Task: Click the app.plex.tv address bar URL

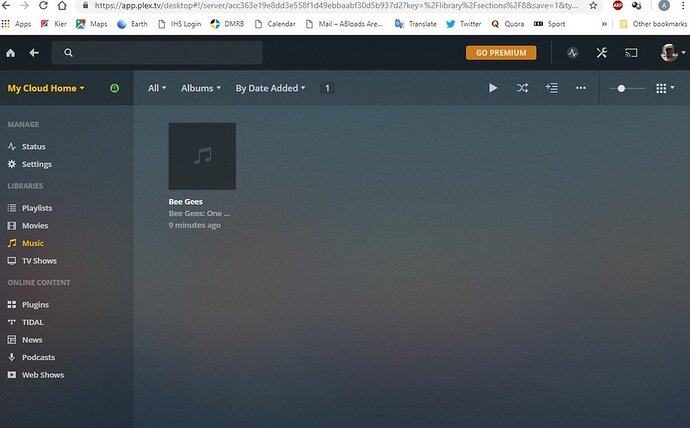Action: (x=336, y=6)
